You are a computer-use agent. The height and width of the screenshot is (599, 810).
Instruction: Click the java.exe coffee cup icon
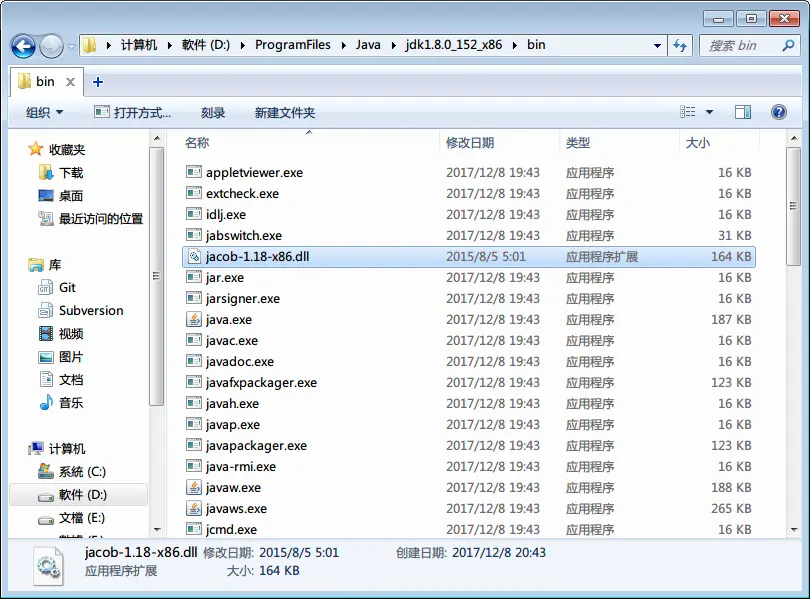194,319
